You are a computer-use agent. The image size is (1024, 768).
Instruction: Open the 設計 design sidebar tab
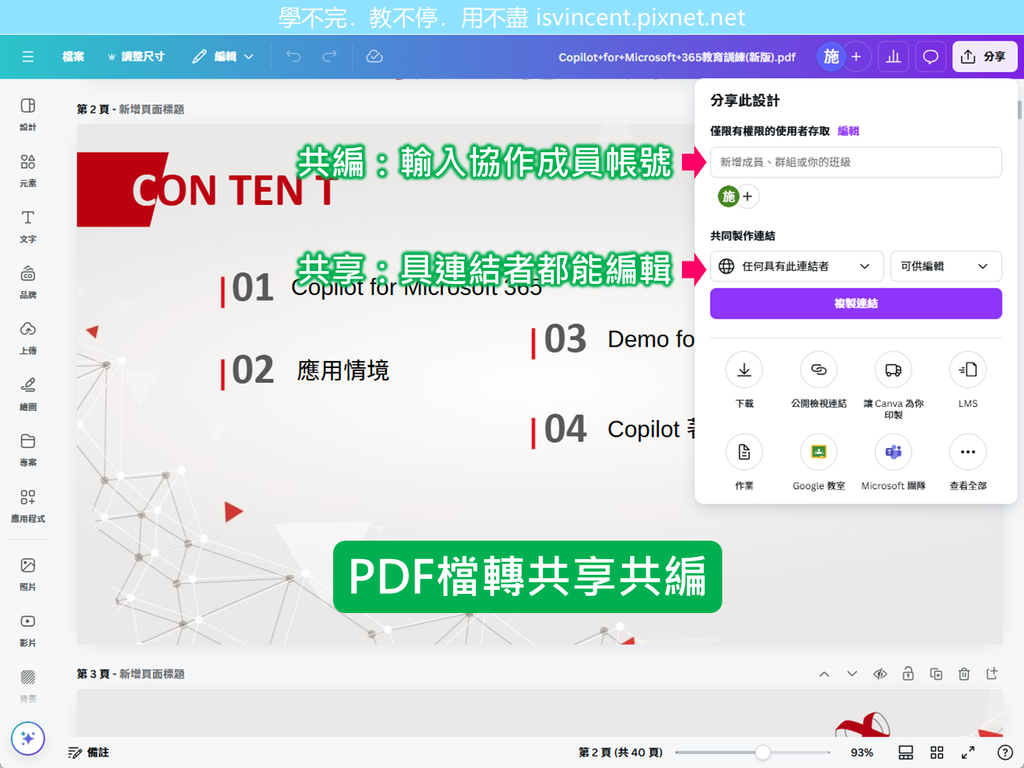point(27,114)
